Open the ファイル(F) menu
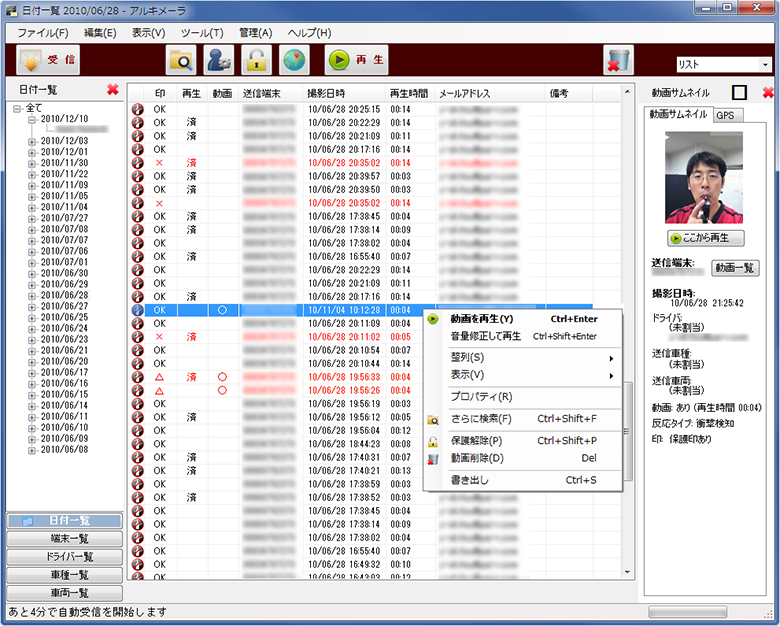 tap(43, 33)
